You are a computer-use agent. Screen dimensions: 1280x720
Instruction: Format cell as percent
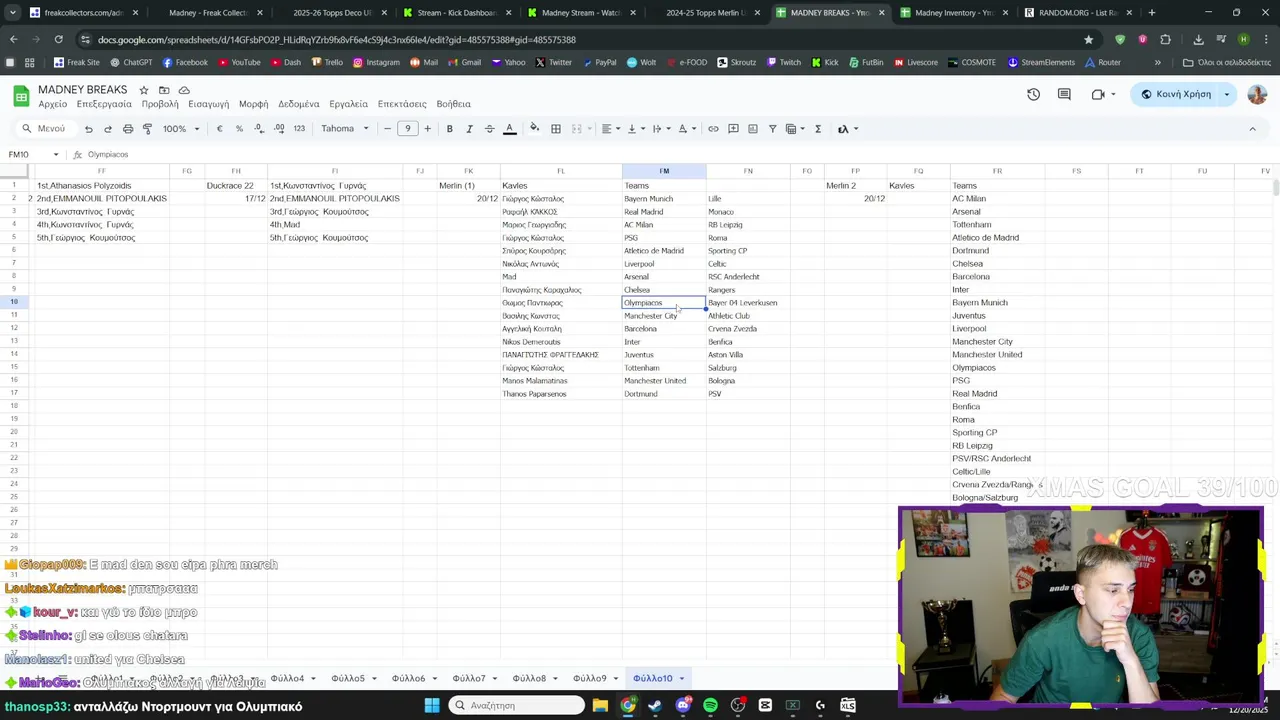coord(239,129)
